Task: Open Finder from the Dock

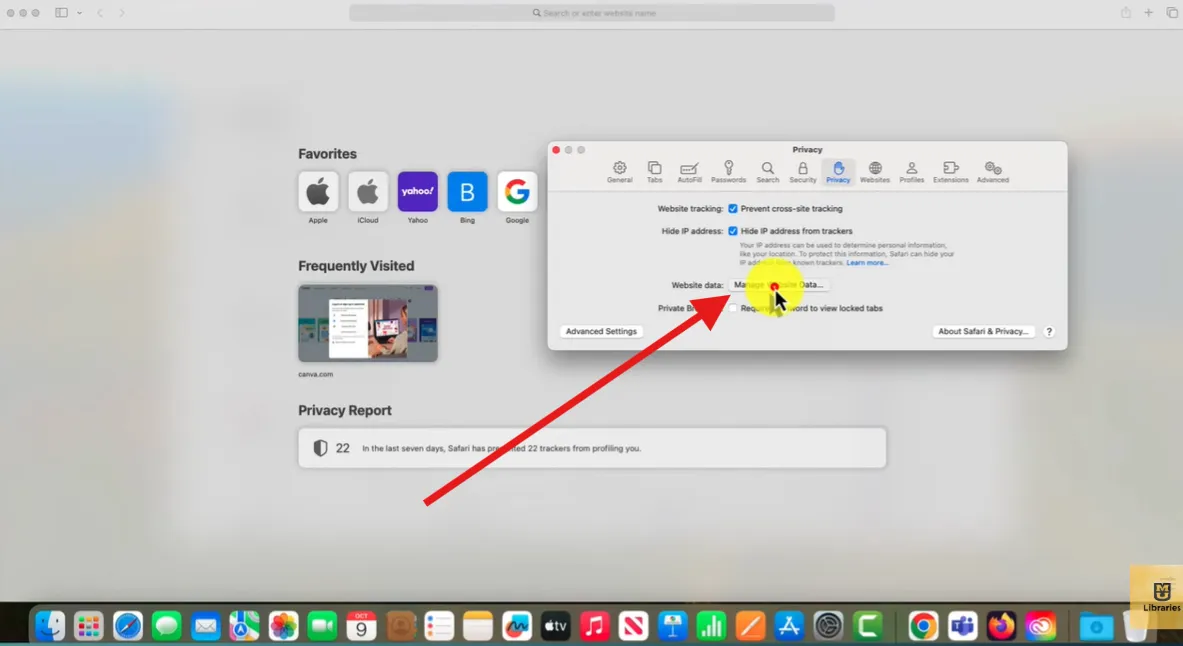Action: coord(50,626)
